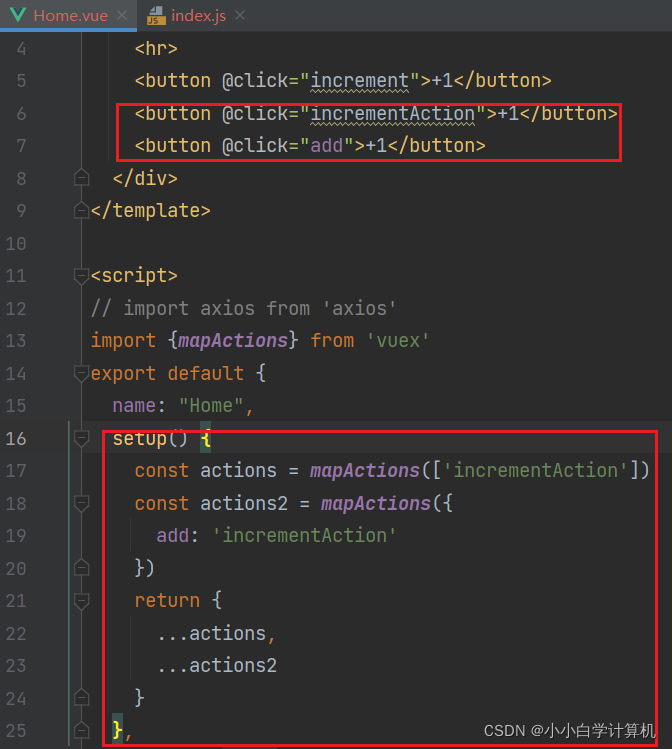672x749 pixels.
Task: Fold the setup function at line 16
Action: coord(82,439)
